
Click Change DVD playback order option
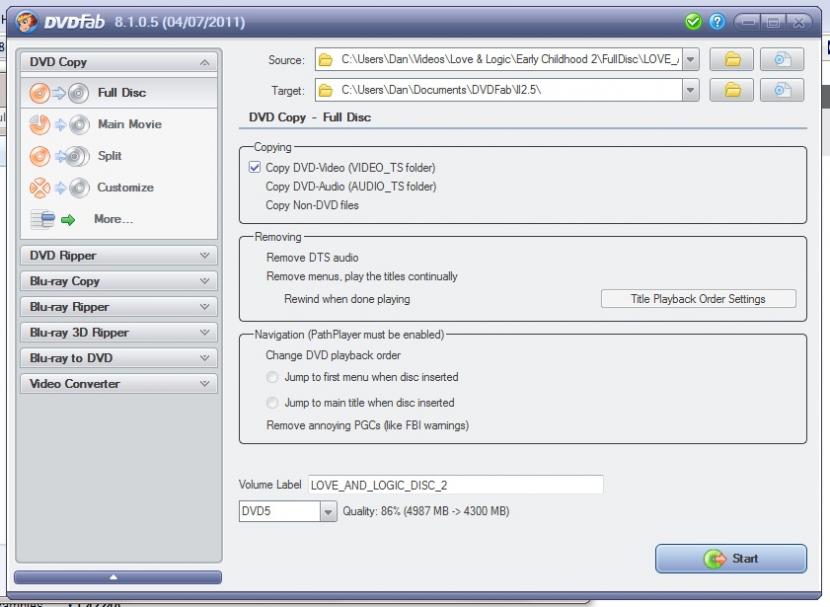pos(333,355)
